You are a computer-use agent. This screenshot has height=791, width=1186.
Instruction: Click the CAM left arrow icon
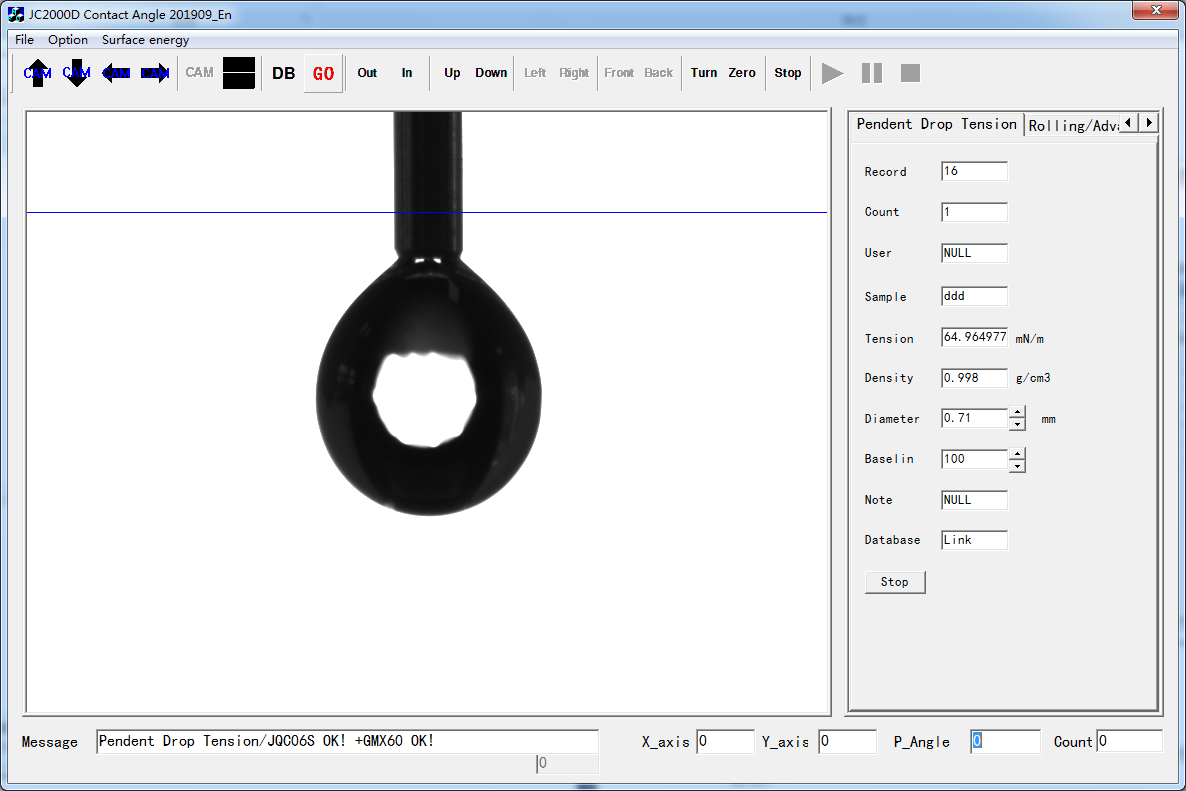pyautogui.click(x=116, y=73)
